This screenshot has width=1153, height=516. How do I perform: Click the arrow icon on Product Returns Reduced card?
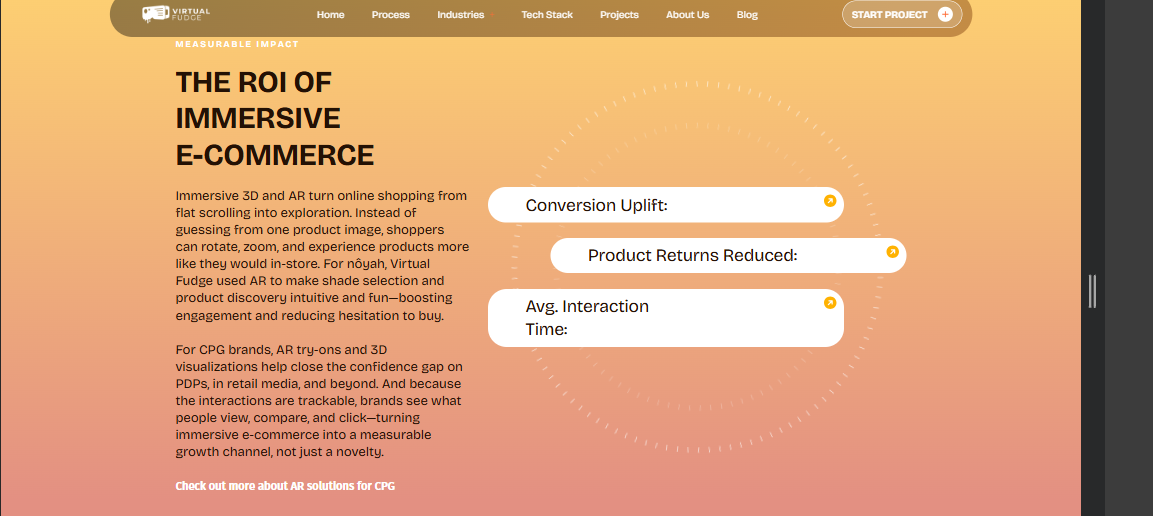892,251
